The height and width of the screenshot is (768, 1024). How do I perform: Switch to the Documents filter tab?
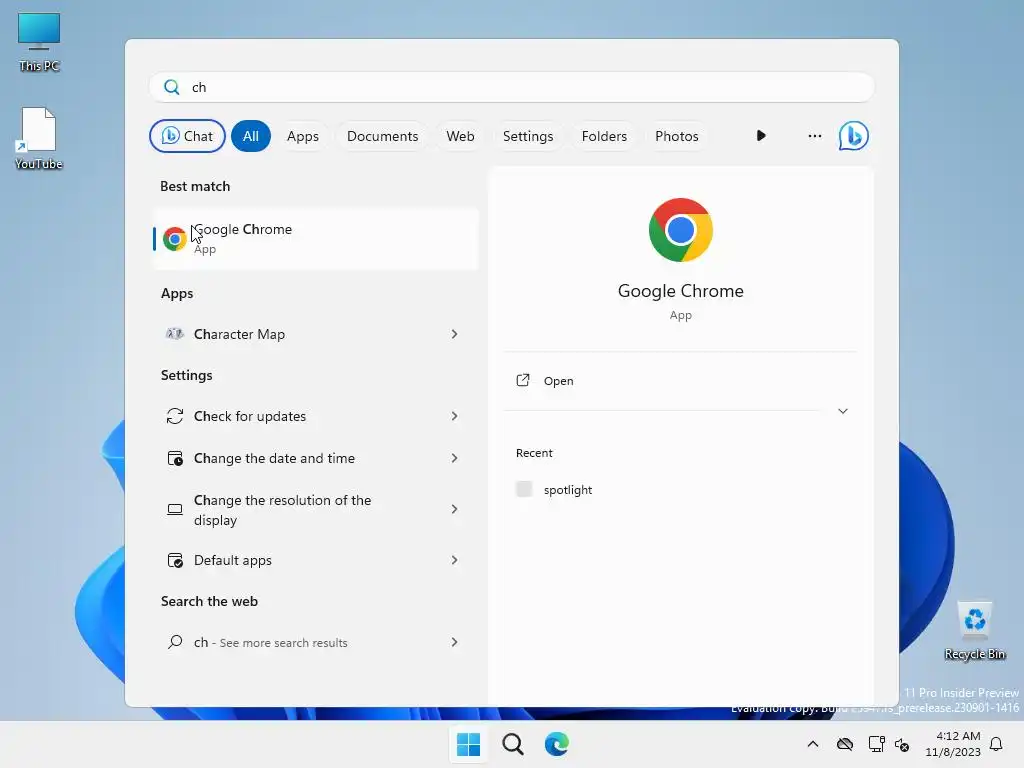382,136
